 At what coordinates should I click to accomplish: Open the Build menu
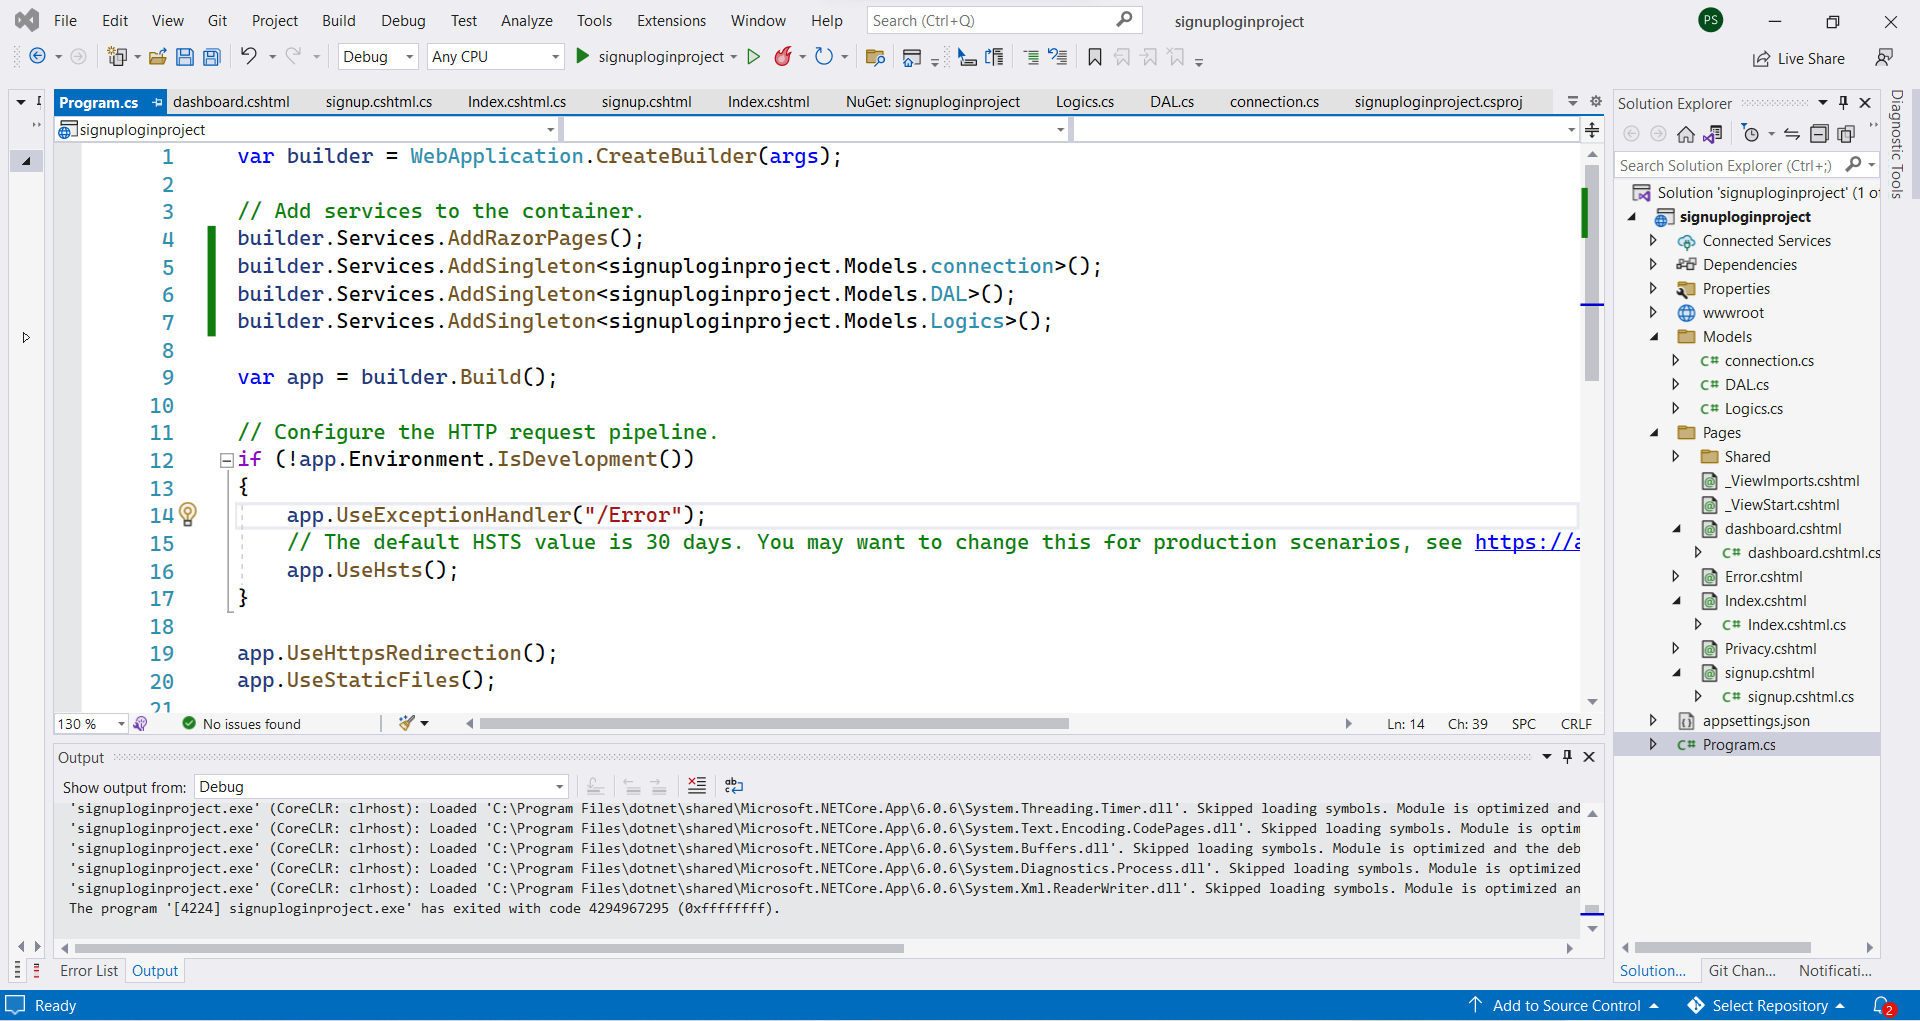point(338,21)
